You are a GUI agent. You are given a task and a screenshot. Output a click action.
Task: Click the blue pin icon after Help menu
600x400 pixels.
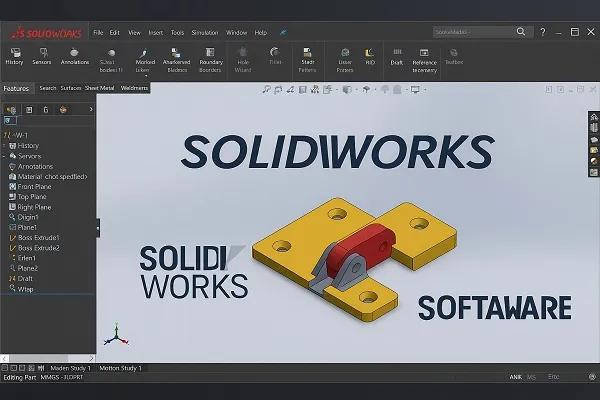283,33
